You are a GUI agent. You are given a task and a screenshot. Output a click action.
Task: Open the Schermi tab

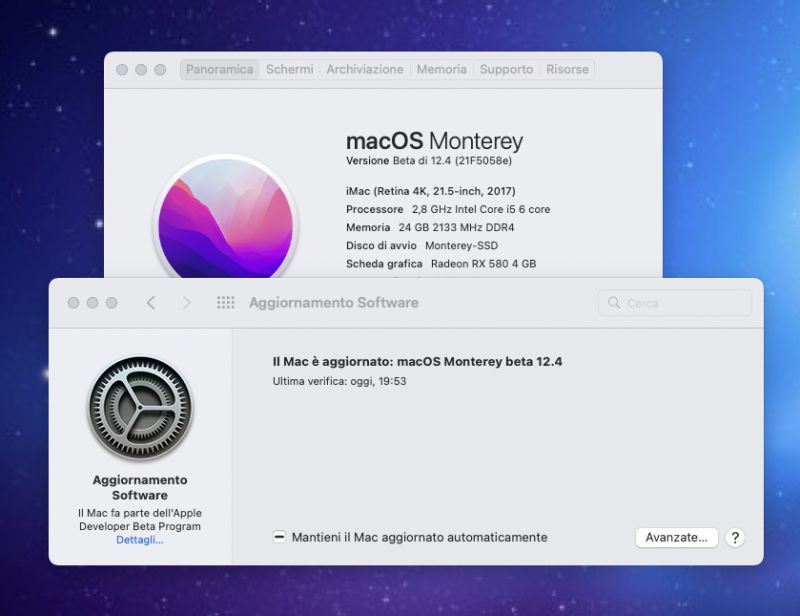click(289, 70)
